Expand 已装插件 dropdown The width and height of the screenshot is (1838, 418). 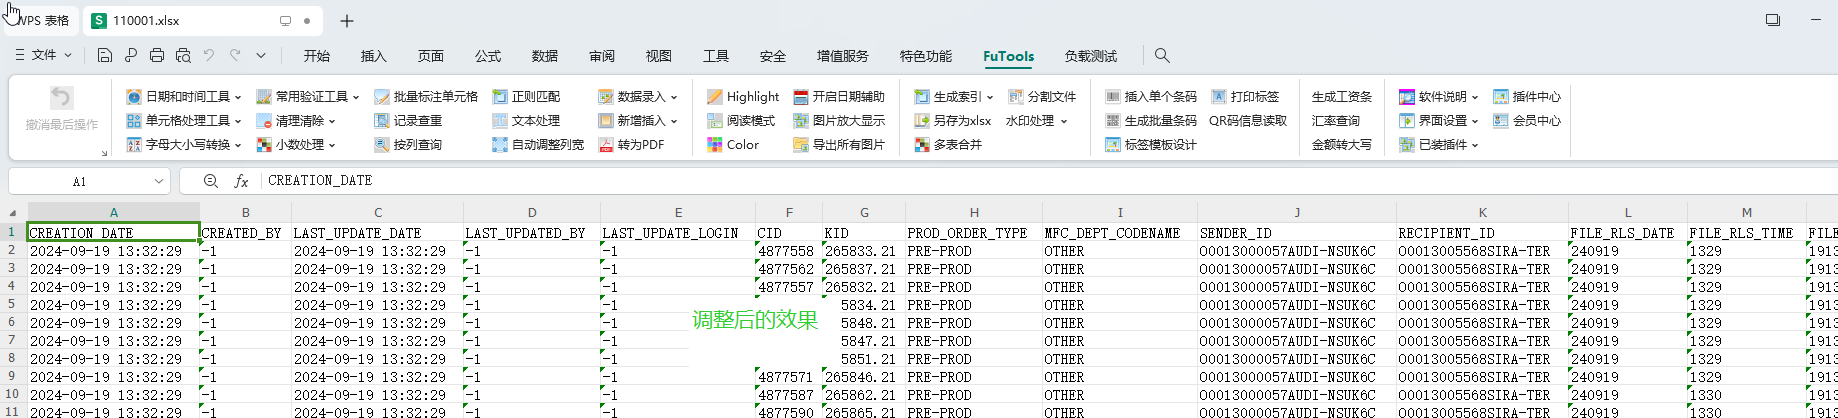point(1475,145)
